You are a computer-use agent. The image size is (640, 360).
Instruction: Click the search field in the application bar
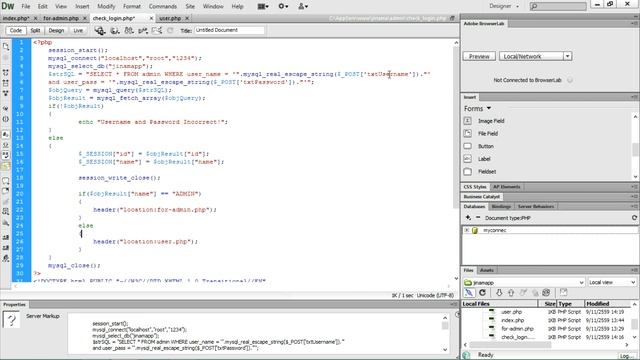coord(558,6)
